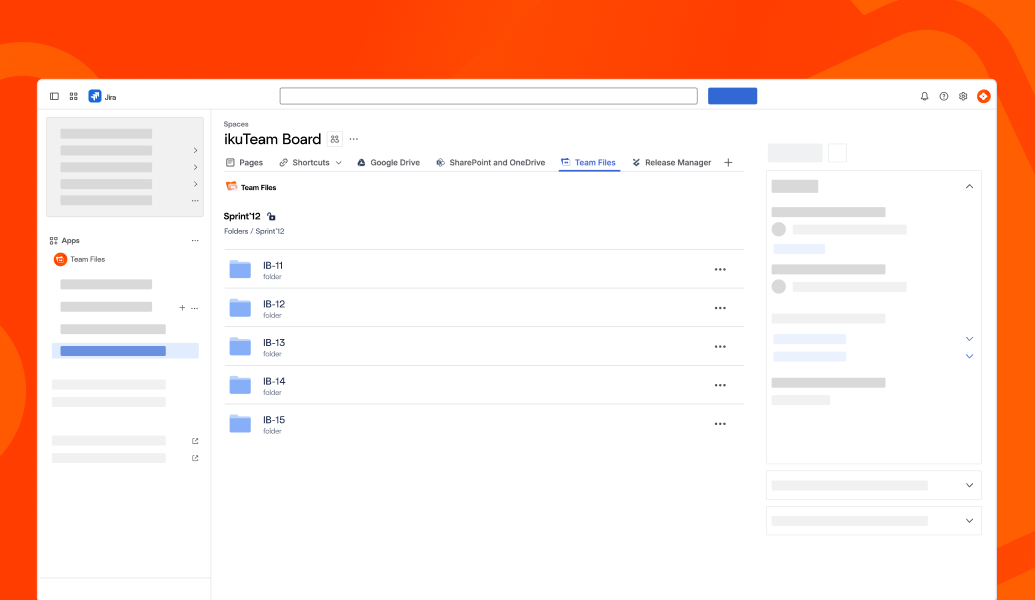
Task: Click the profile avatar icon
Action: [983, 96]
